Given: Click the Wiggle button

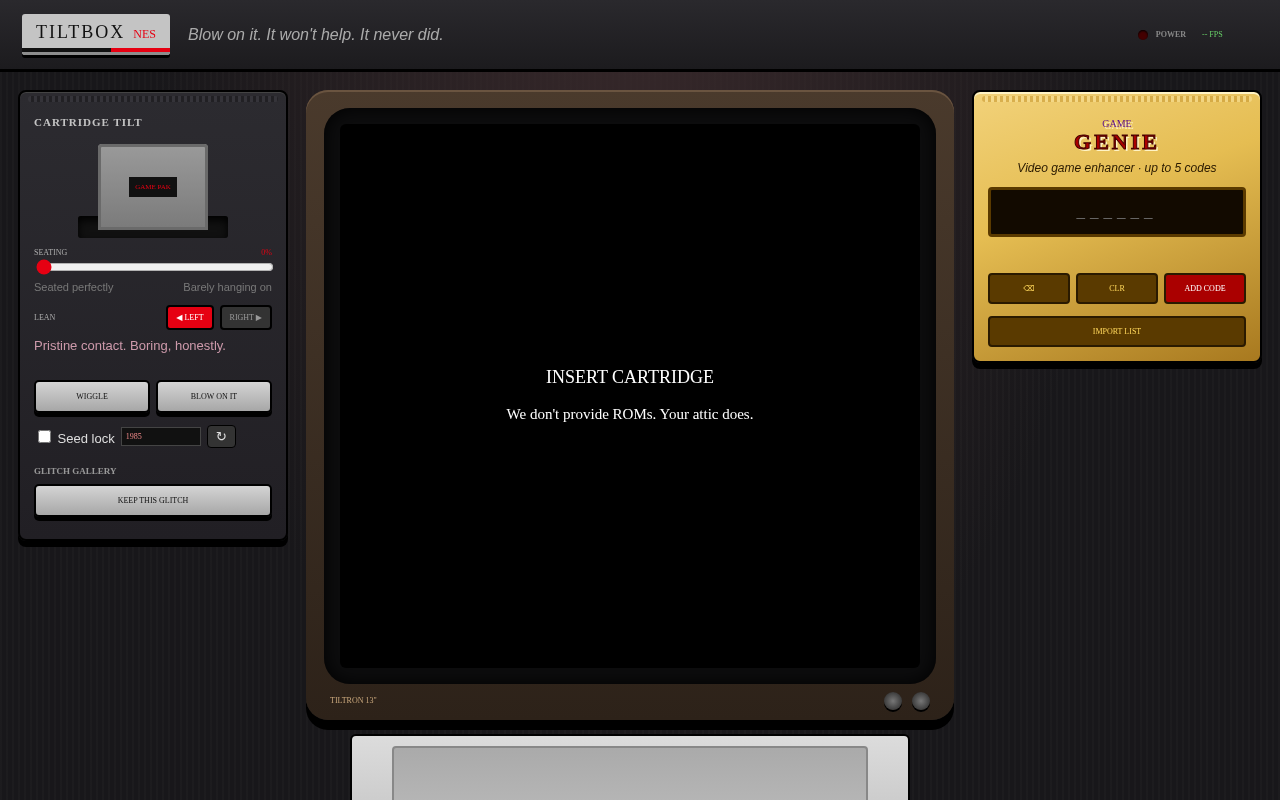Looking at the screenshot, I should [x=92, y=396].
